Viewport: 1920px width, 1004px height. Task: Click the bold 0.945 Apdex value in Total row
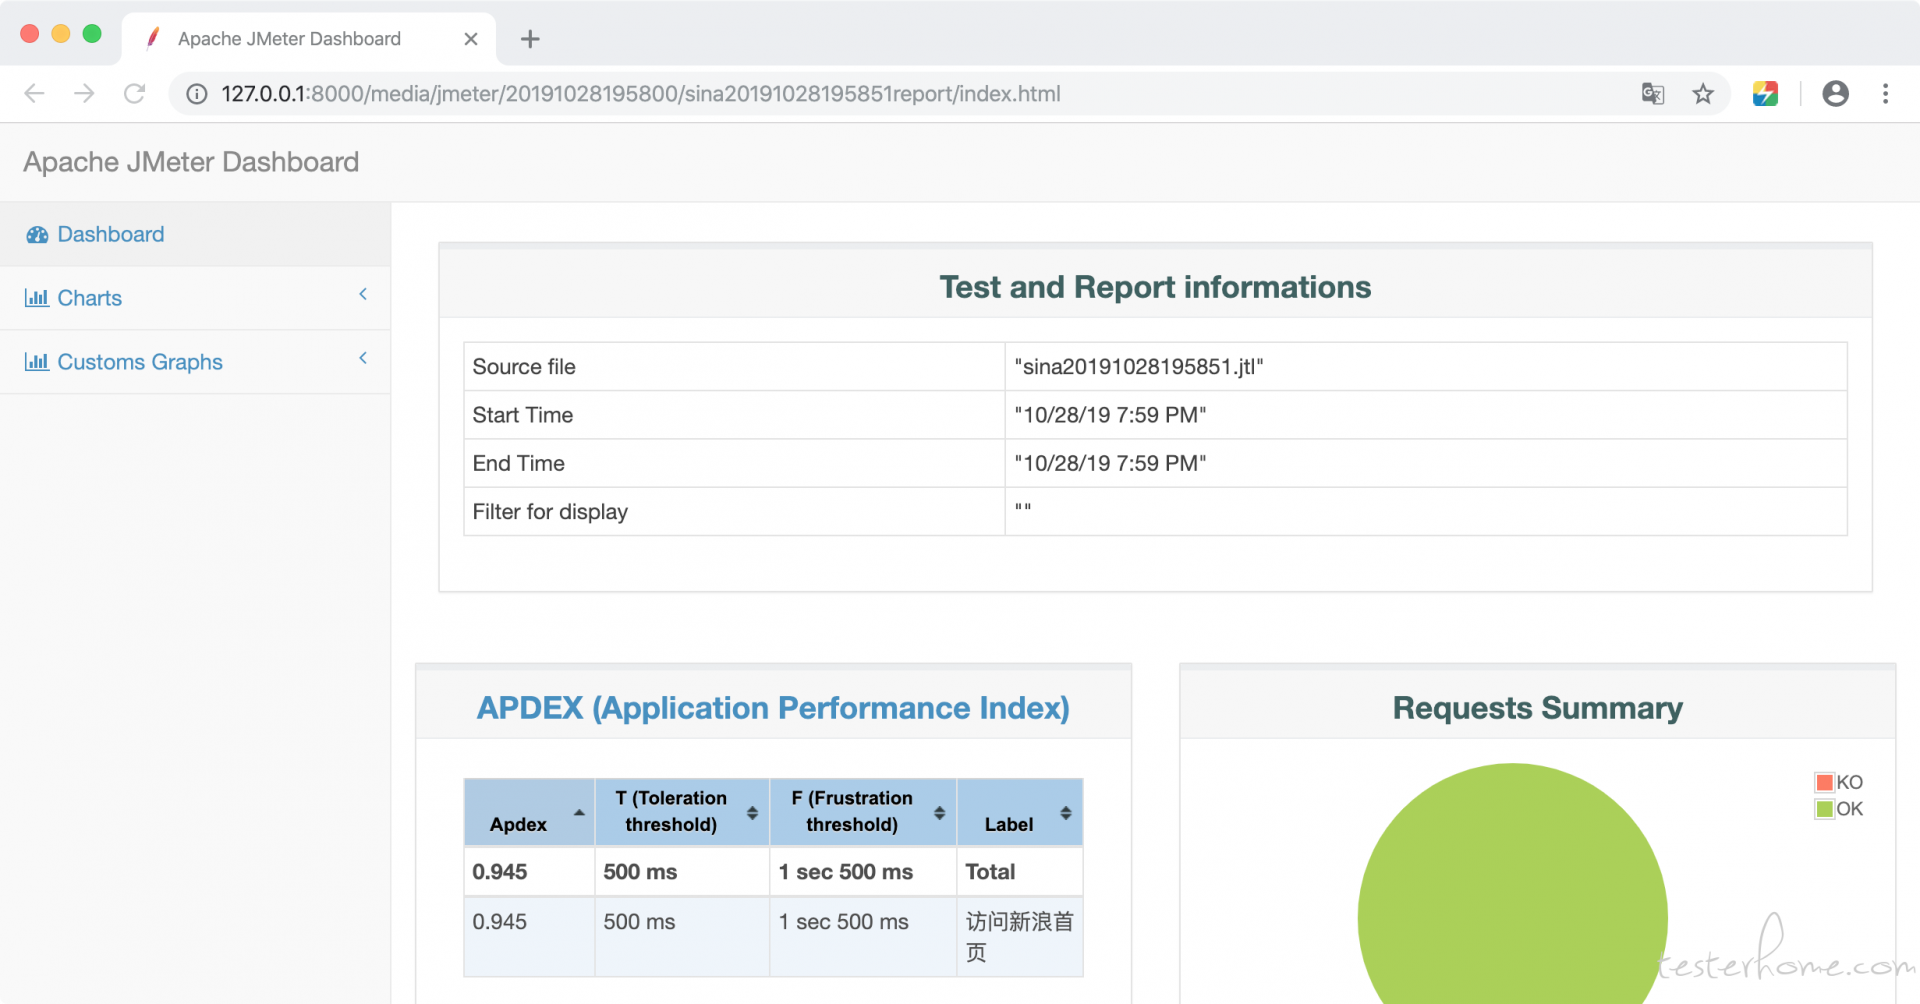coord(500,872)
